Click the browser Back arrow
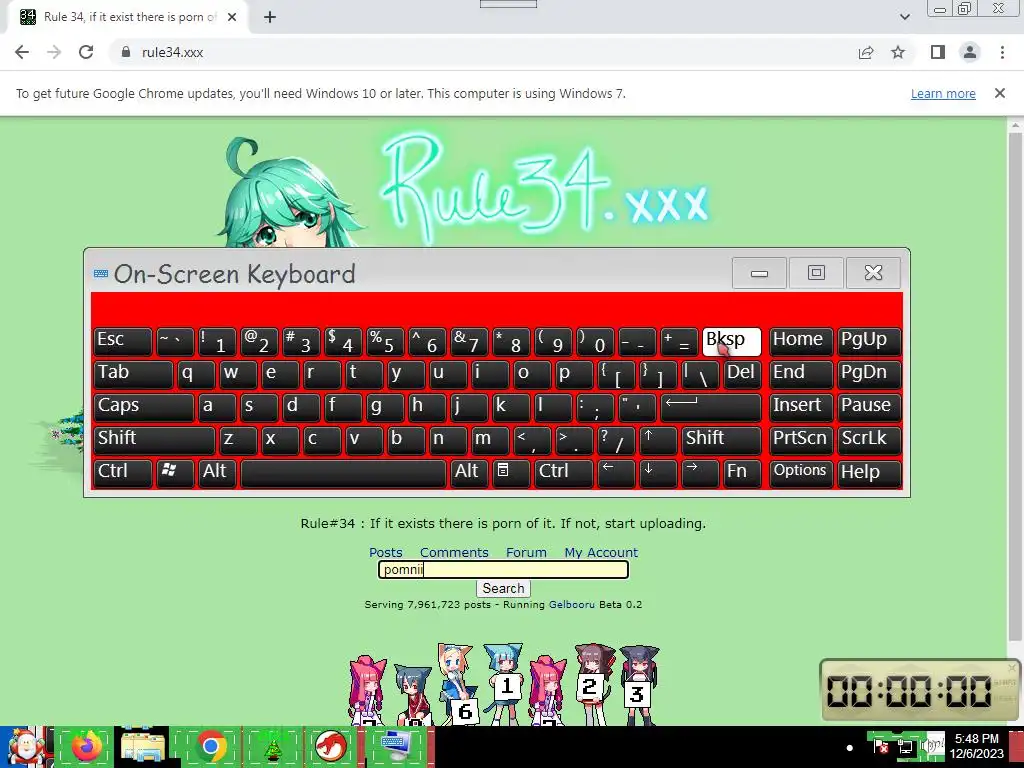The height and width of the screenshot is (768, 1024). tap(22, 52)
